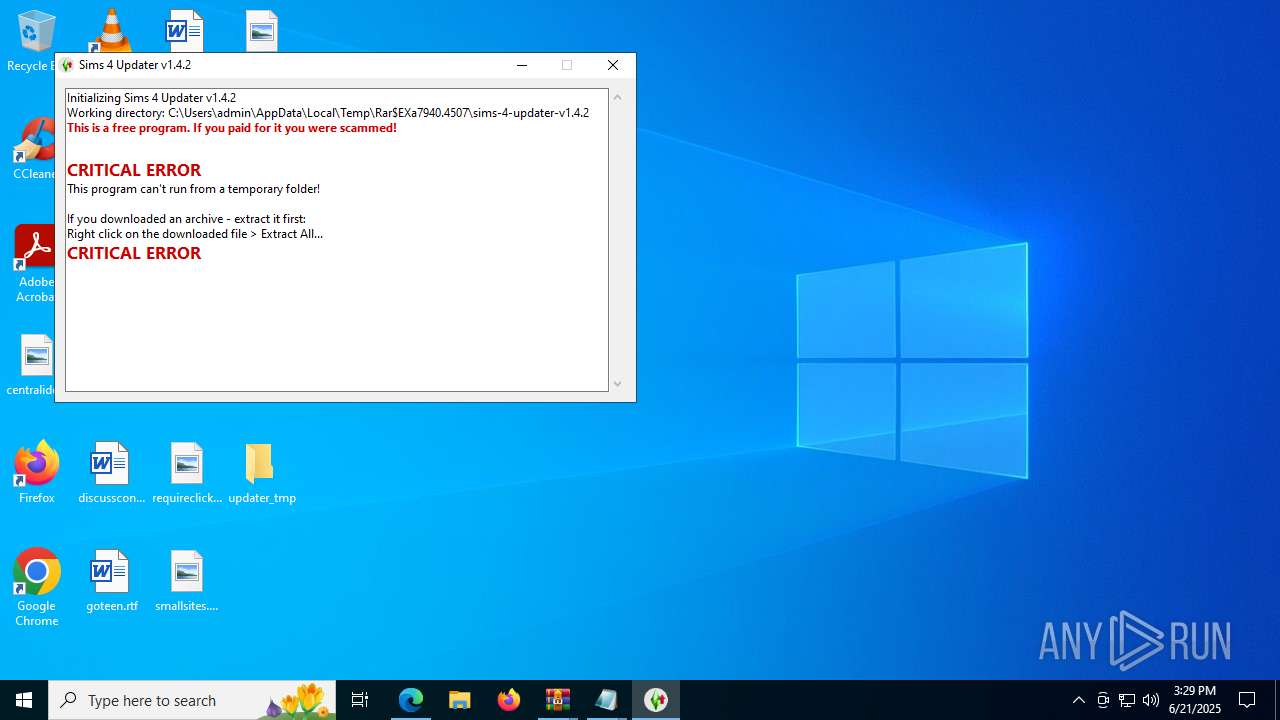Screen dimensions: 1280x720
Task: Open the smallsites image file icon
Action: pyautogui.click(x=187, y=580)
